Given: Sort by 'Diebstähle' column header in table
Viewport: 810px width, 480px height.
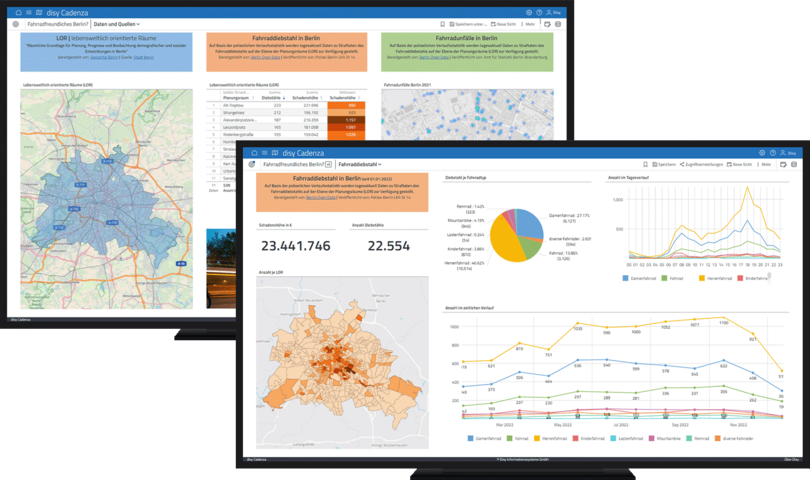Looking at the screenshot, I should point(273,98).
